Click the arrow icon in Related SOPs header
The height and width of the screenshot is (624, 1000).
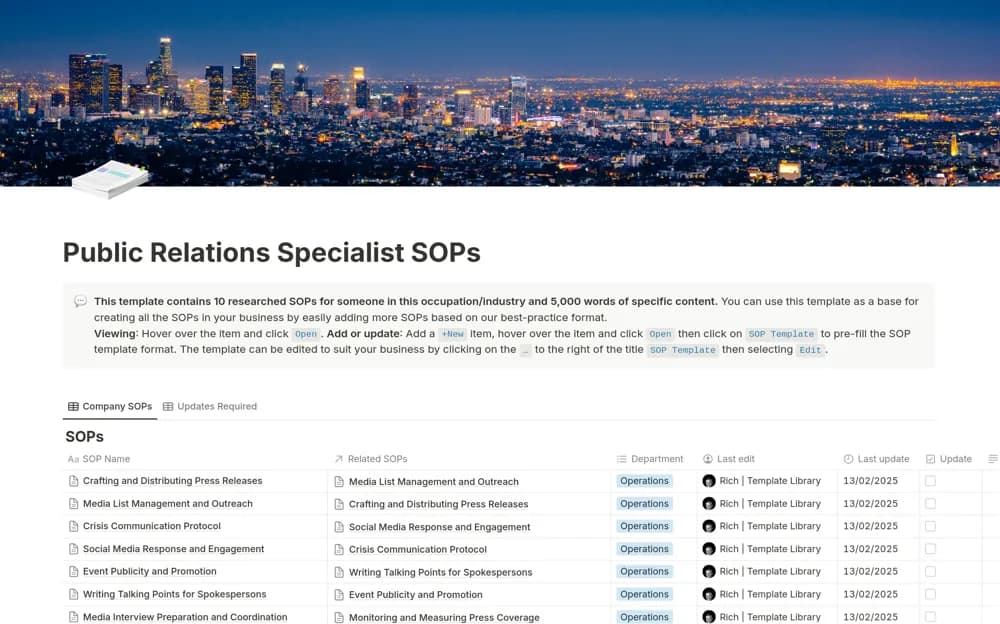coord(339,459)
